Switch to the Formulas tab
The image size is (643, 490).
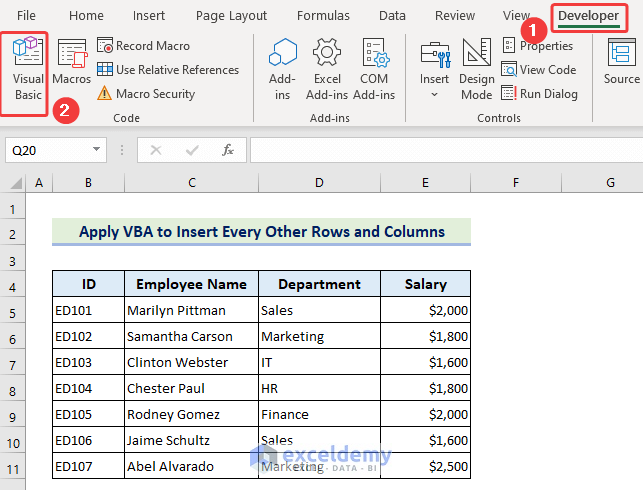click(x=323, y=15)
